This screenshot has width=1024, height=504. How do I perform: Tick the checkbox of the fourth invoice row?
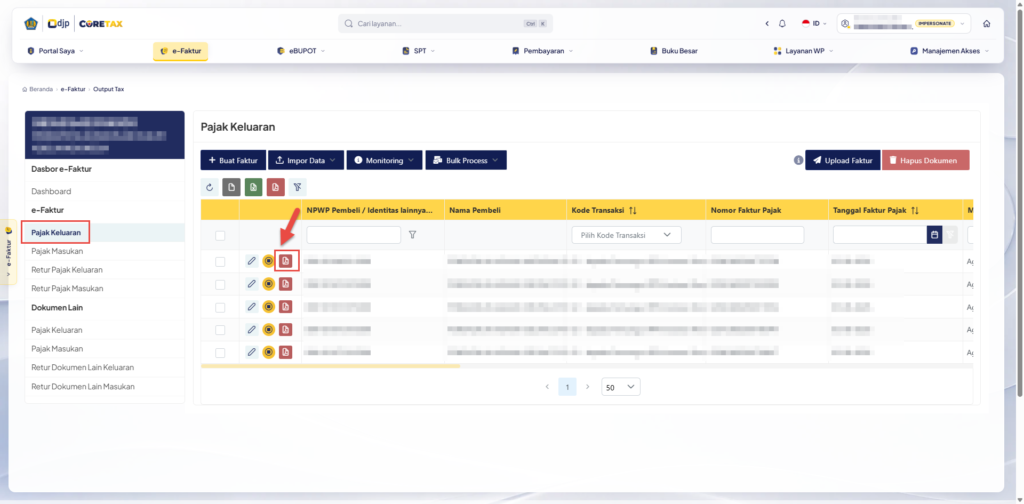click(220, 330)
